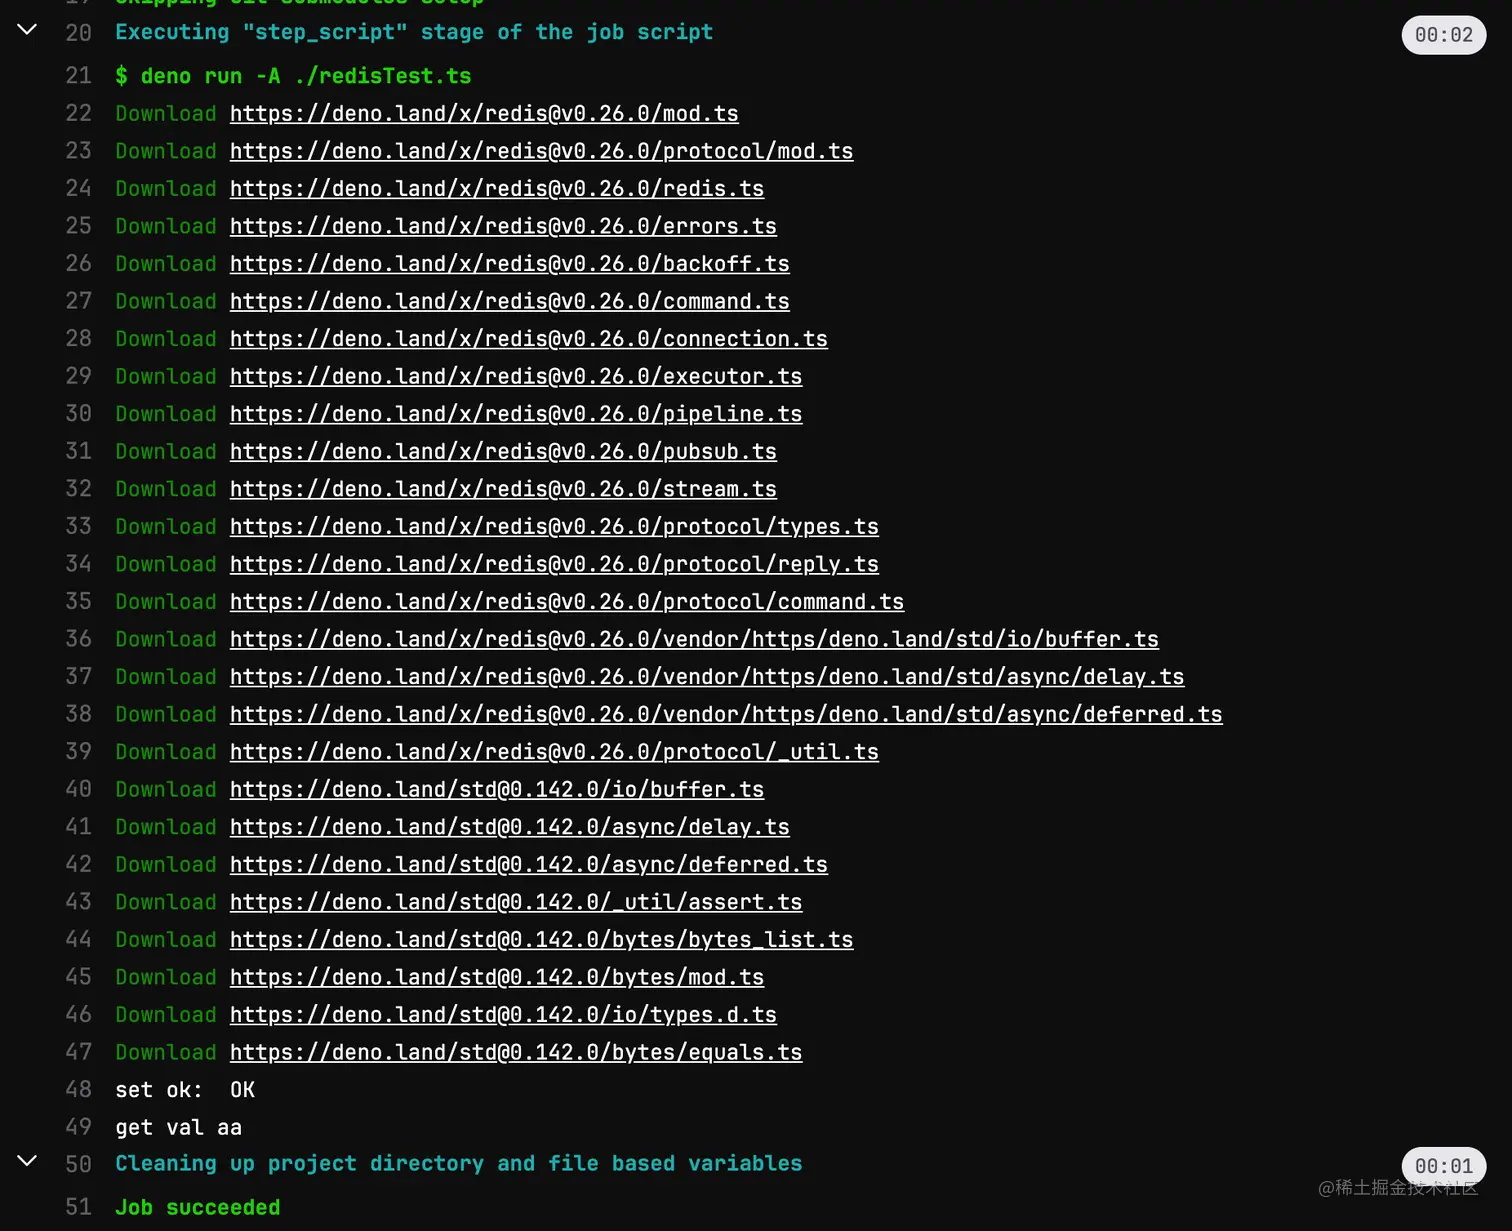Click the 00:02 duration badge
Screen dimensions: 1512x1231
[1444, 35]
